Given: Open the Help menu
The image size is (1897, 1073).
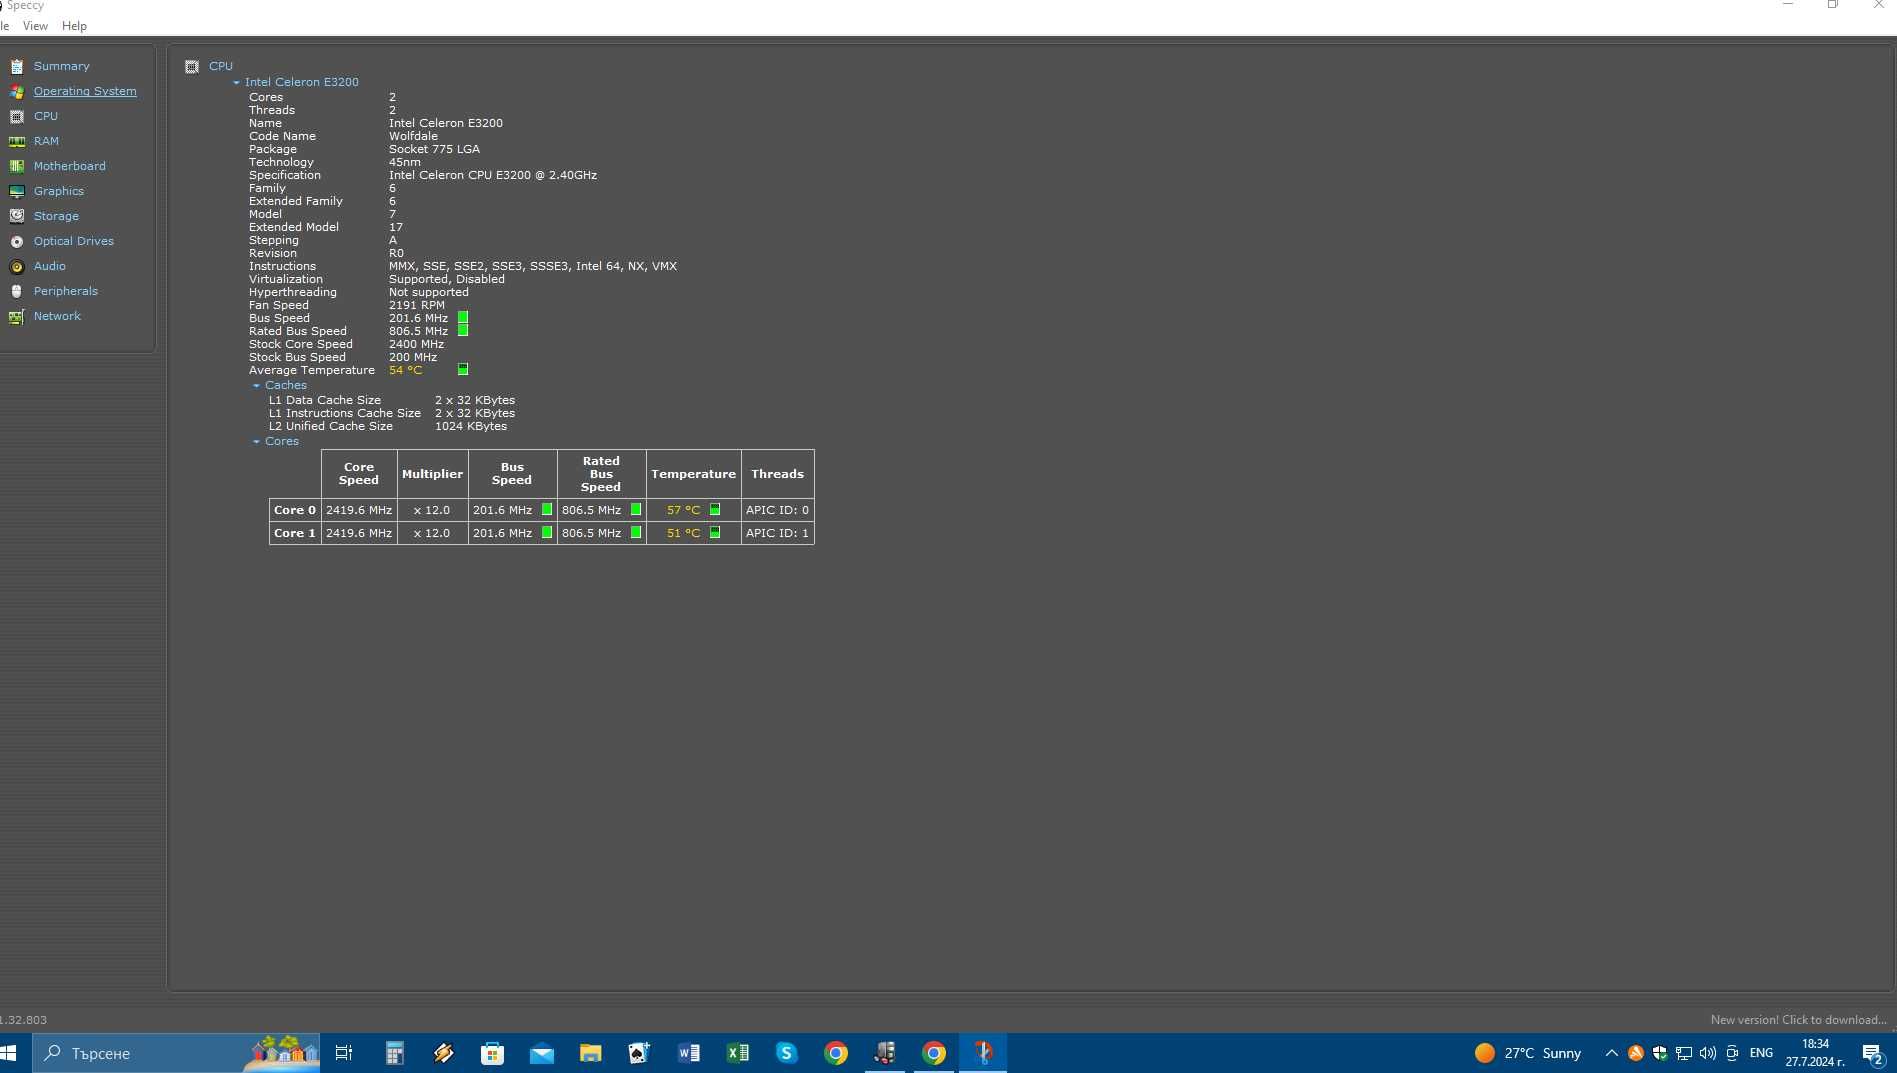Looking at the screenshot, I should pyautogui.click(x=74, y=26).
